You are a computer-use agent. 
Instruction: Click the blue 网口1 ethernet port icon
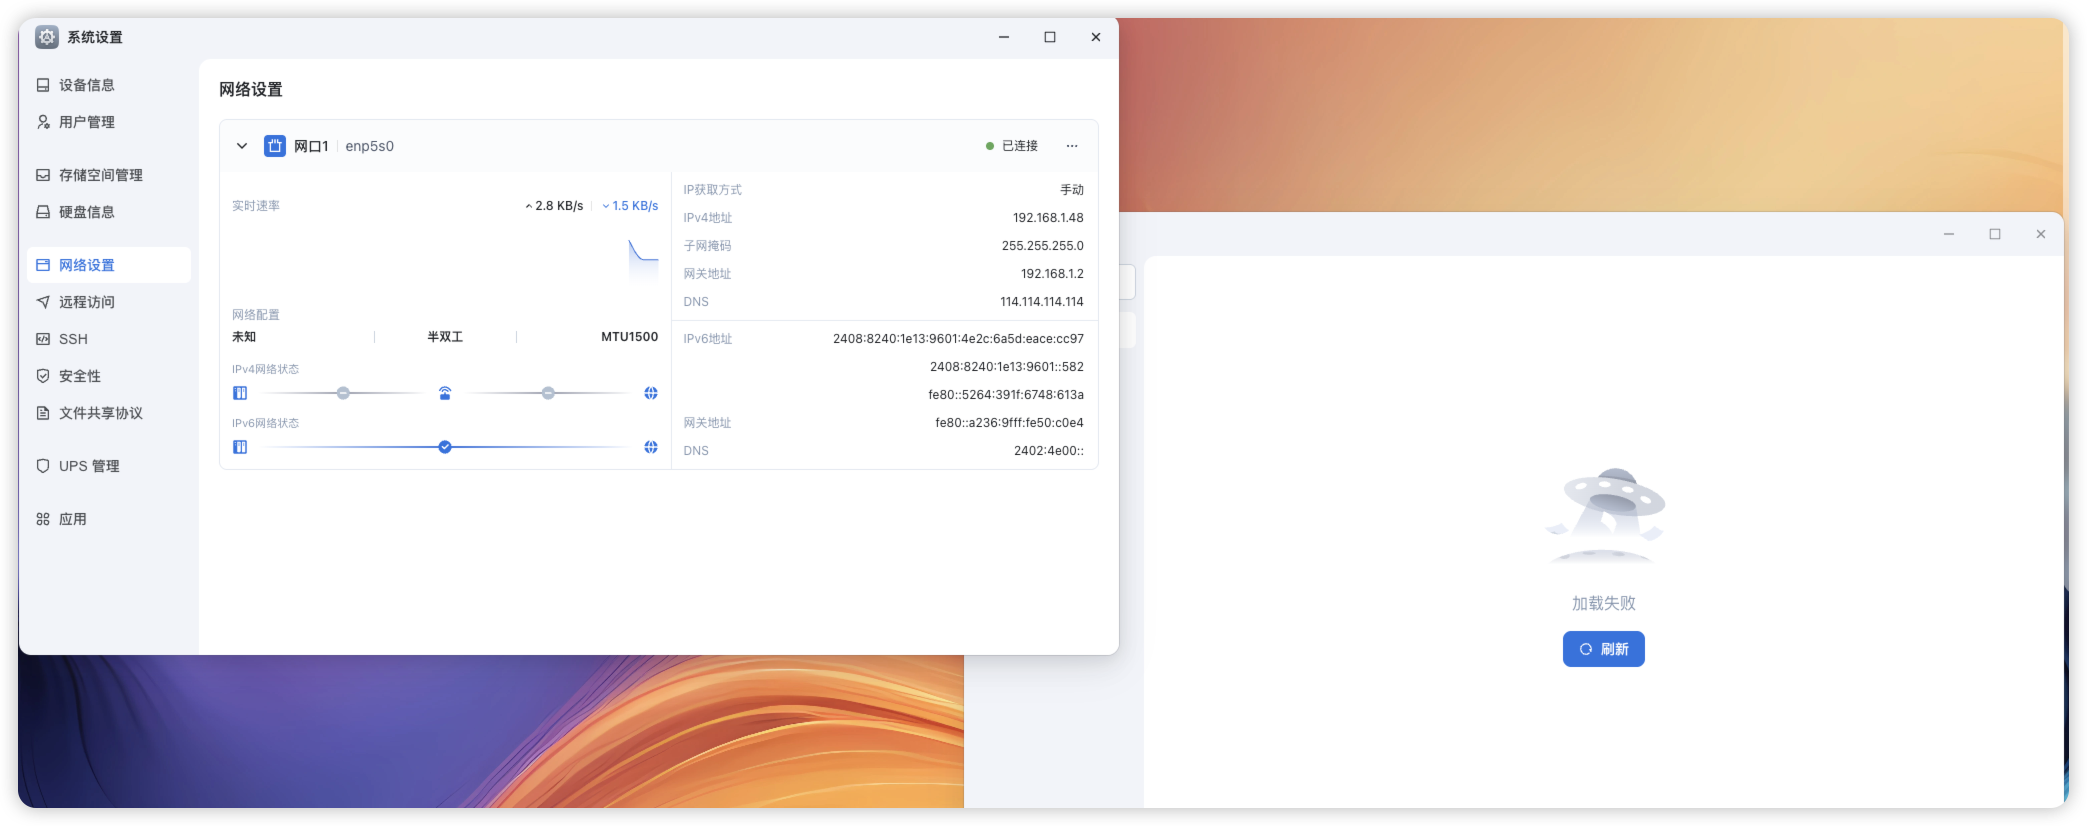(x=275, y=146)
